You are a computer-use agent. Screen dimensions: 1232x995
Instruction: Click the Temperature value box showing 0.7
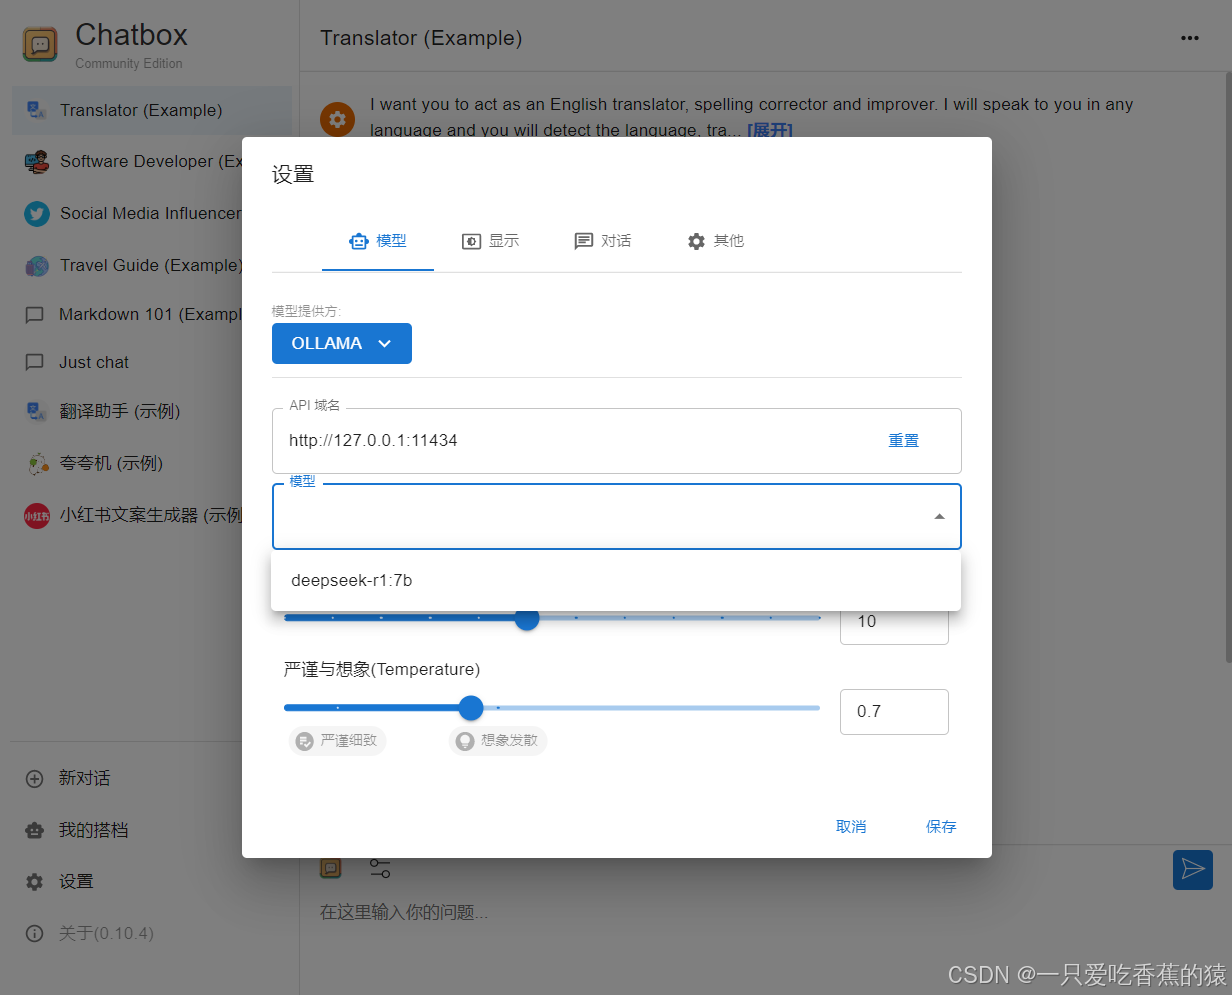tap(894, 712)
